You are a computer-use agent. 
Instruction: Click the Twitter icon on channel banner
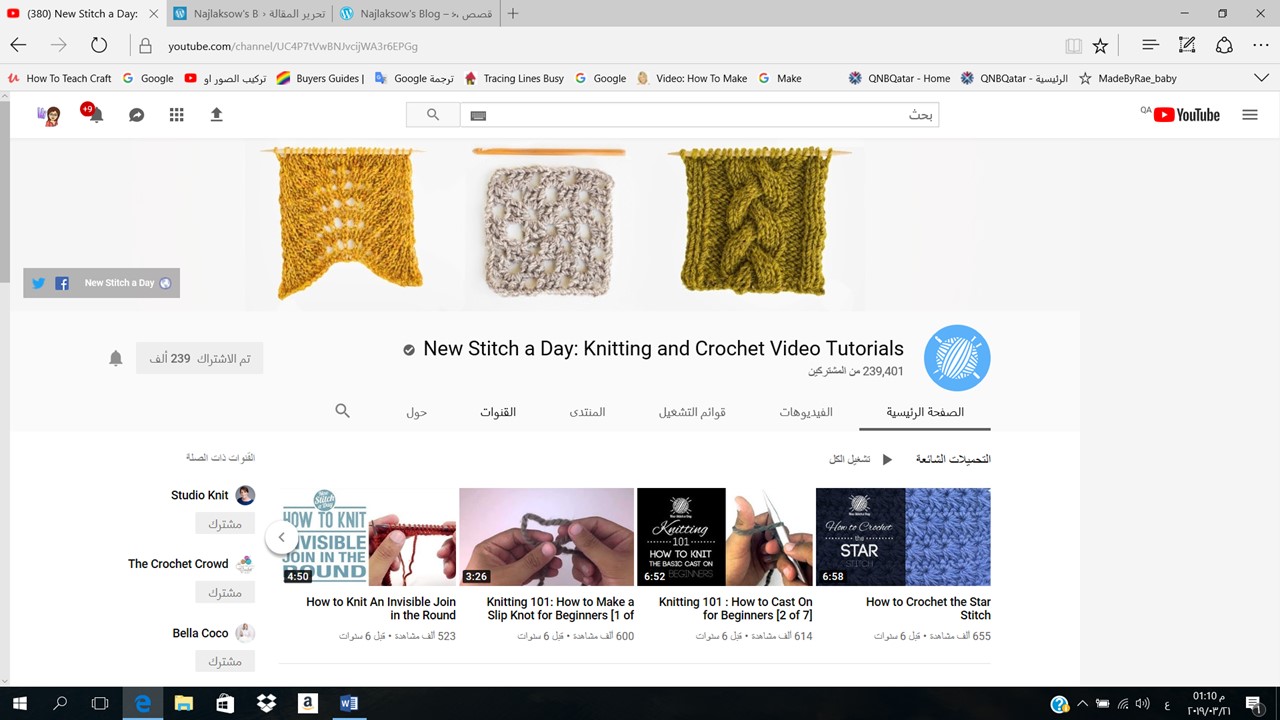[x=38, y=283]
